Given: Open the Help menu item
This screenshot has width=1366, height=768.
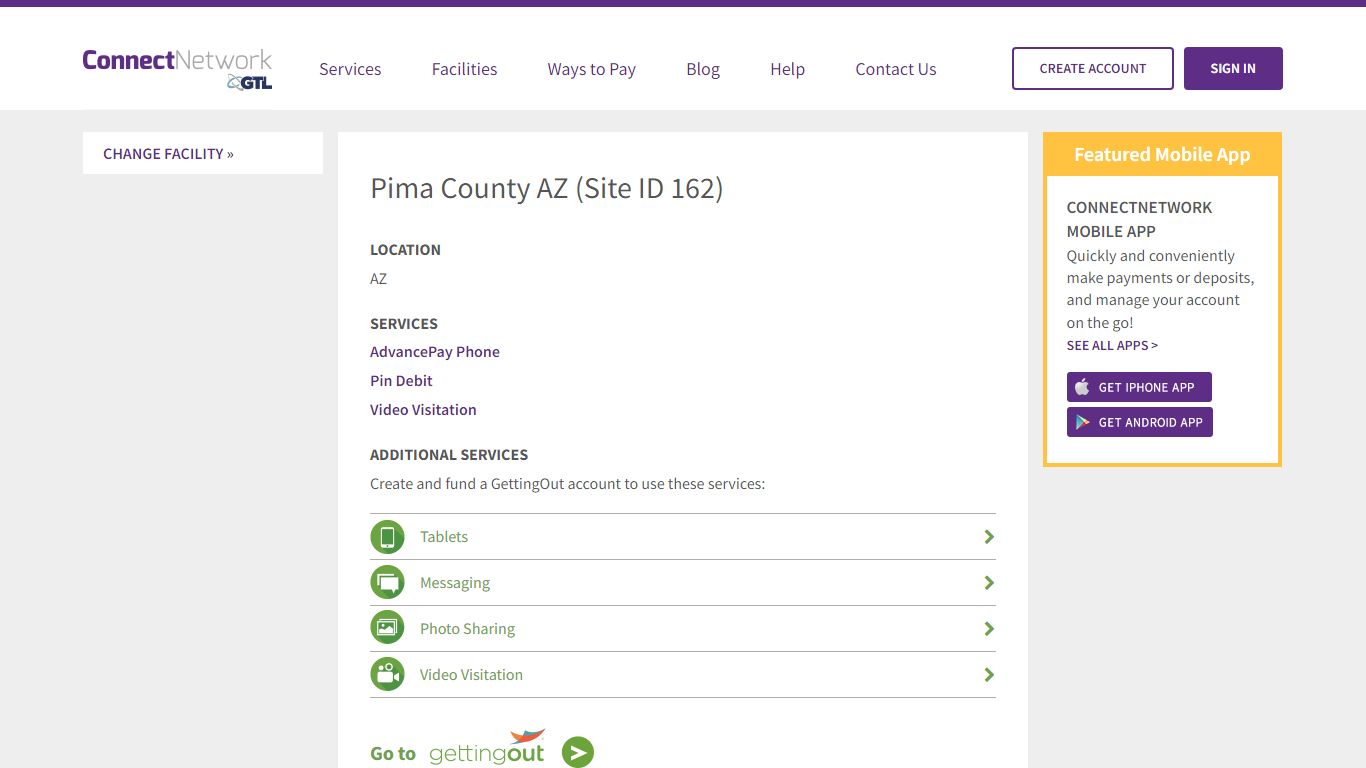Looking at the screenshot, I should (x=787, y=69).
